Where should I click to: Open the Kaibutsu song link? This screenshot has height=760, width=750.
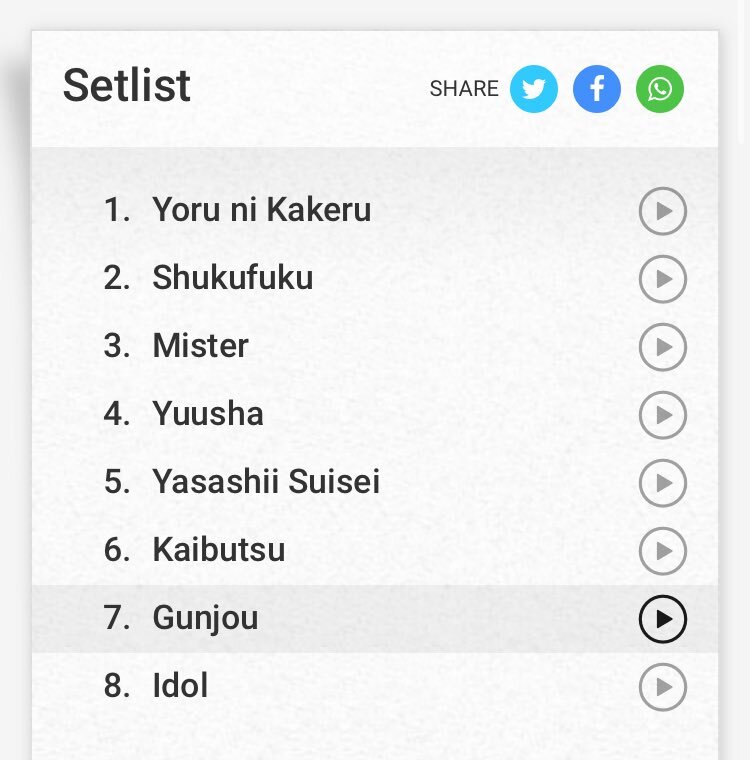[219, 550]
